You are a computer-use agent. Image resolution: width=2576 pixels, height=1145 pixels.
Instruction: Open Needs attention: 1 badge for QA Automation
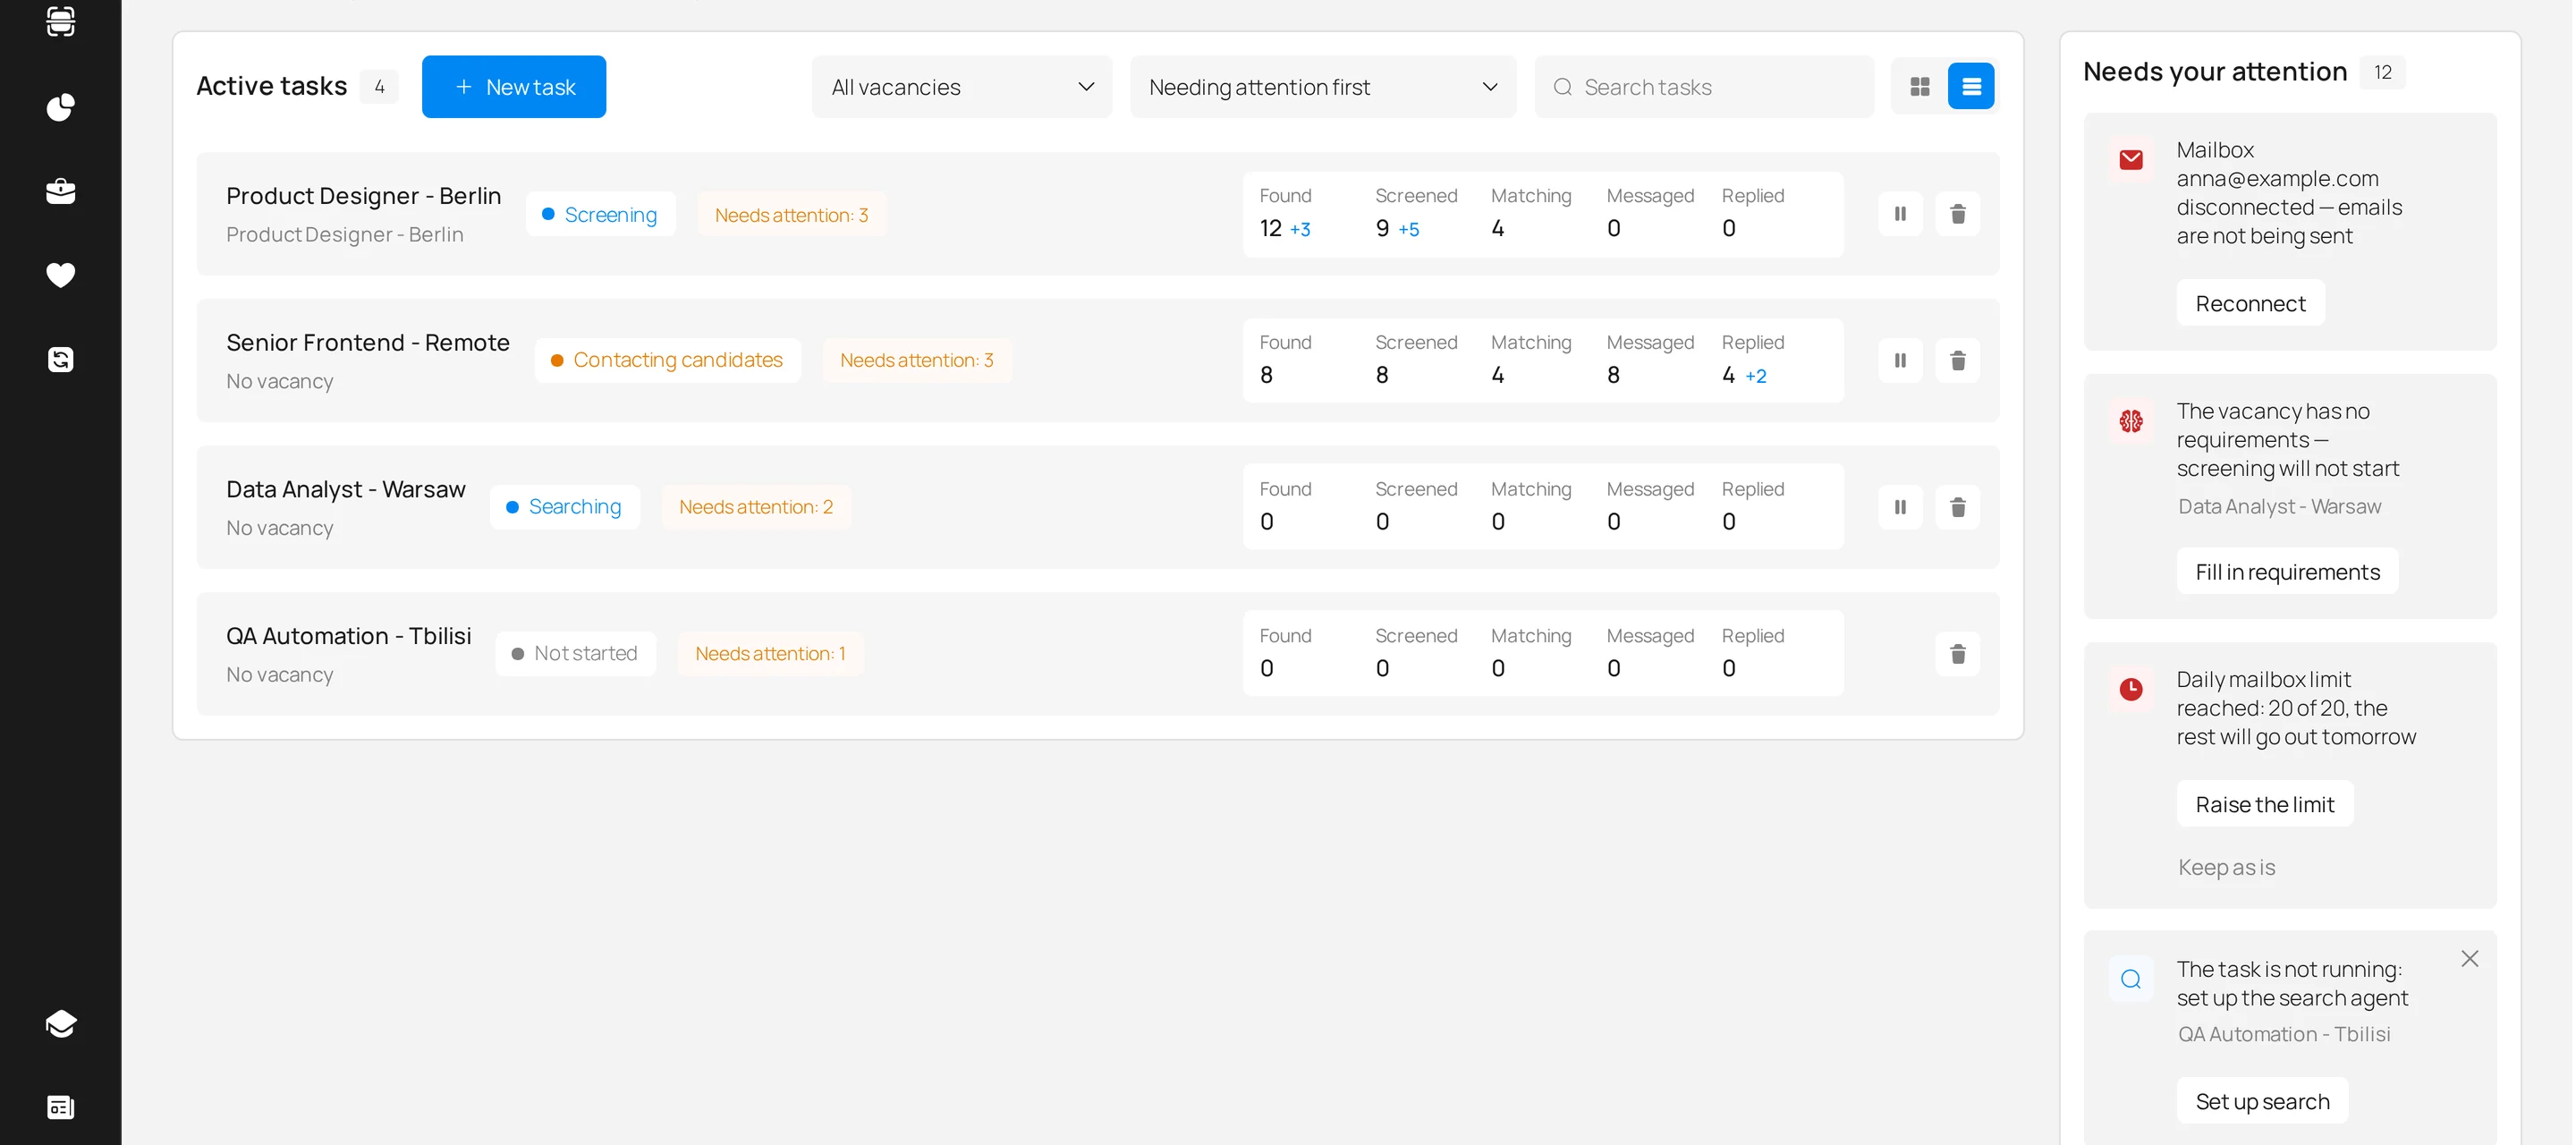click(770, 653)
